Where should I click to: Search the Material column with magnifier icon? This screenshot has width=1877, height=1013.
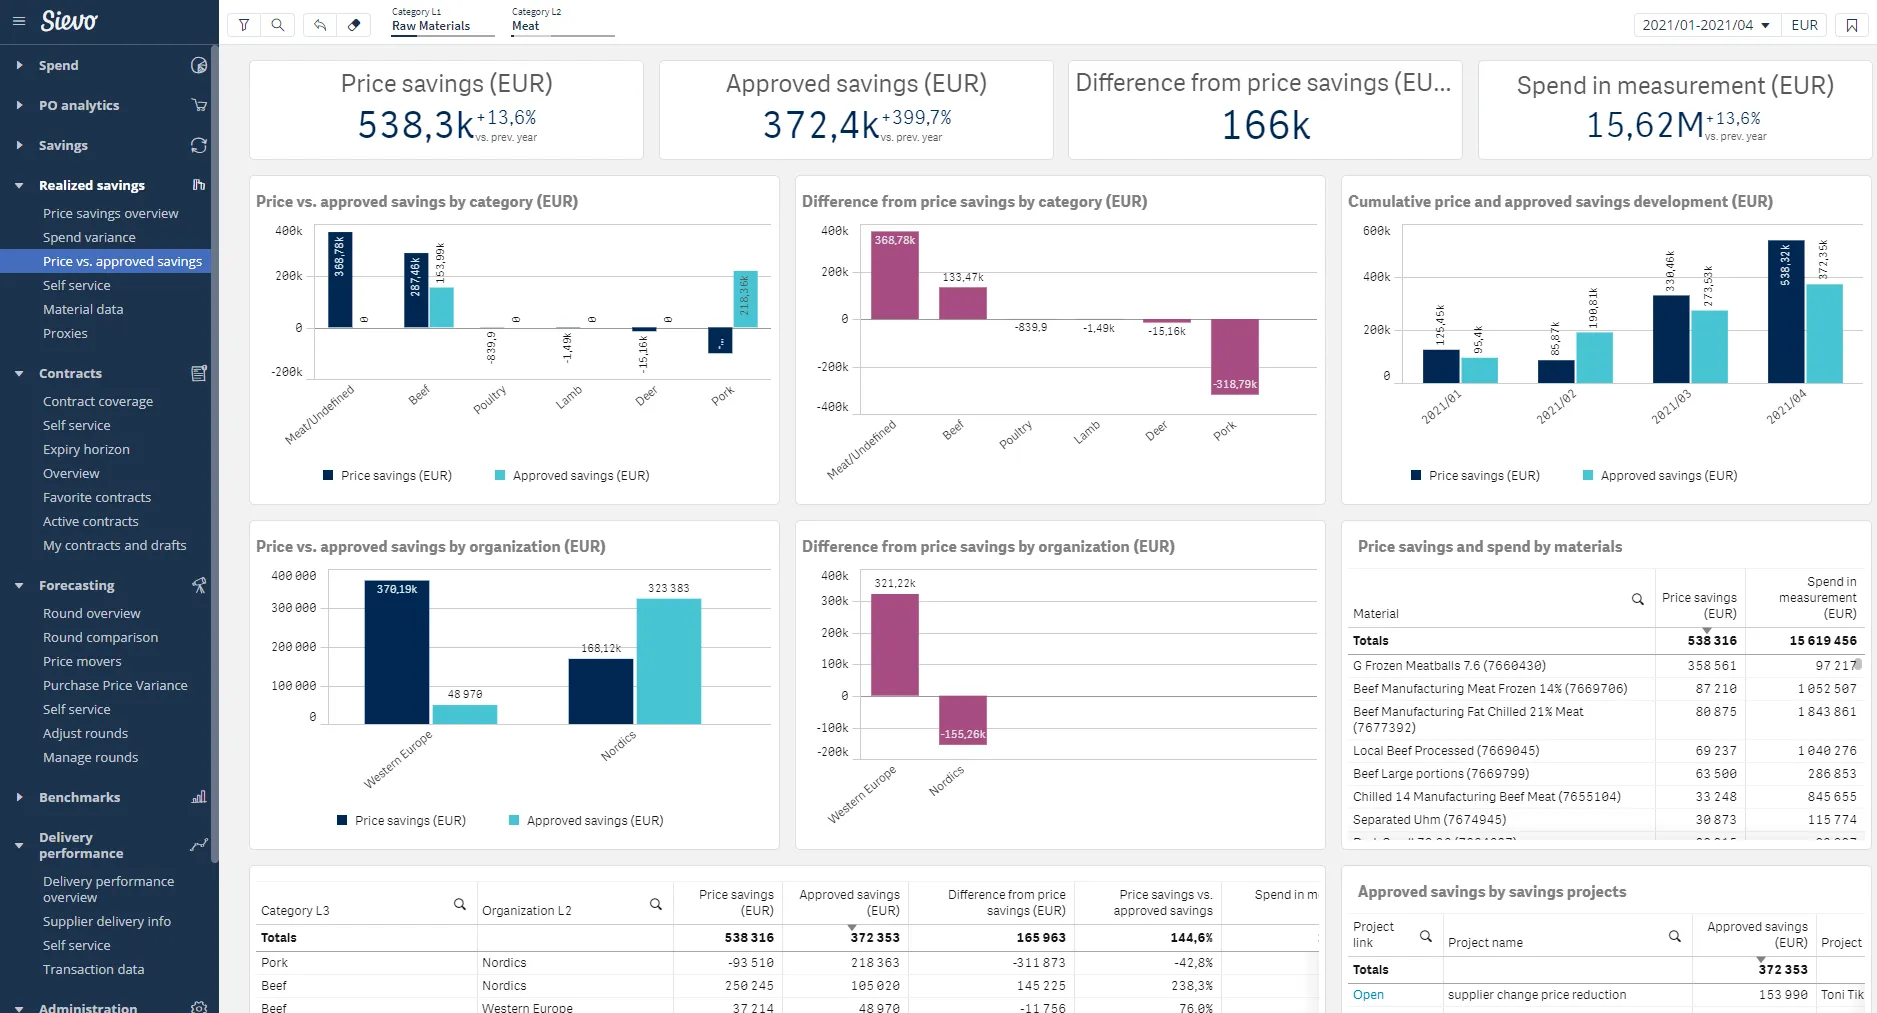(x=1637, y=599)
